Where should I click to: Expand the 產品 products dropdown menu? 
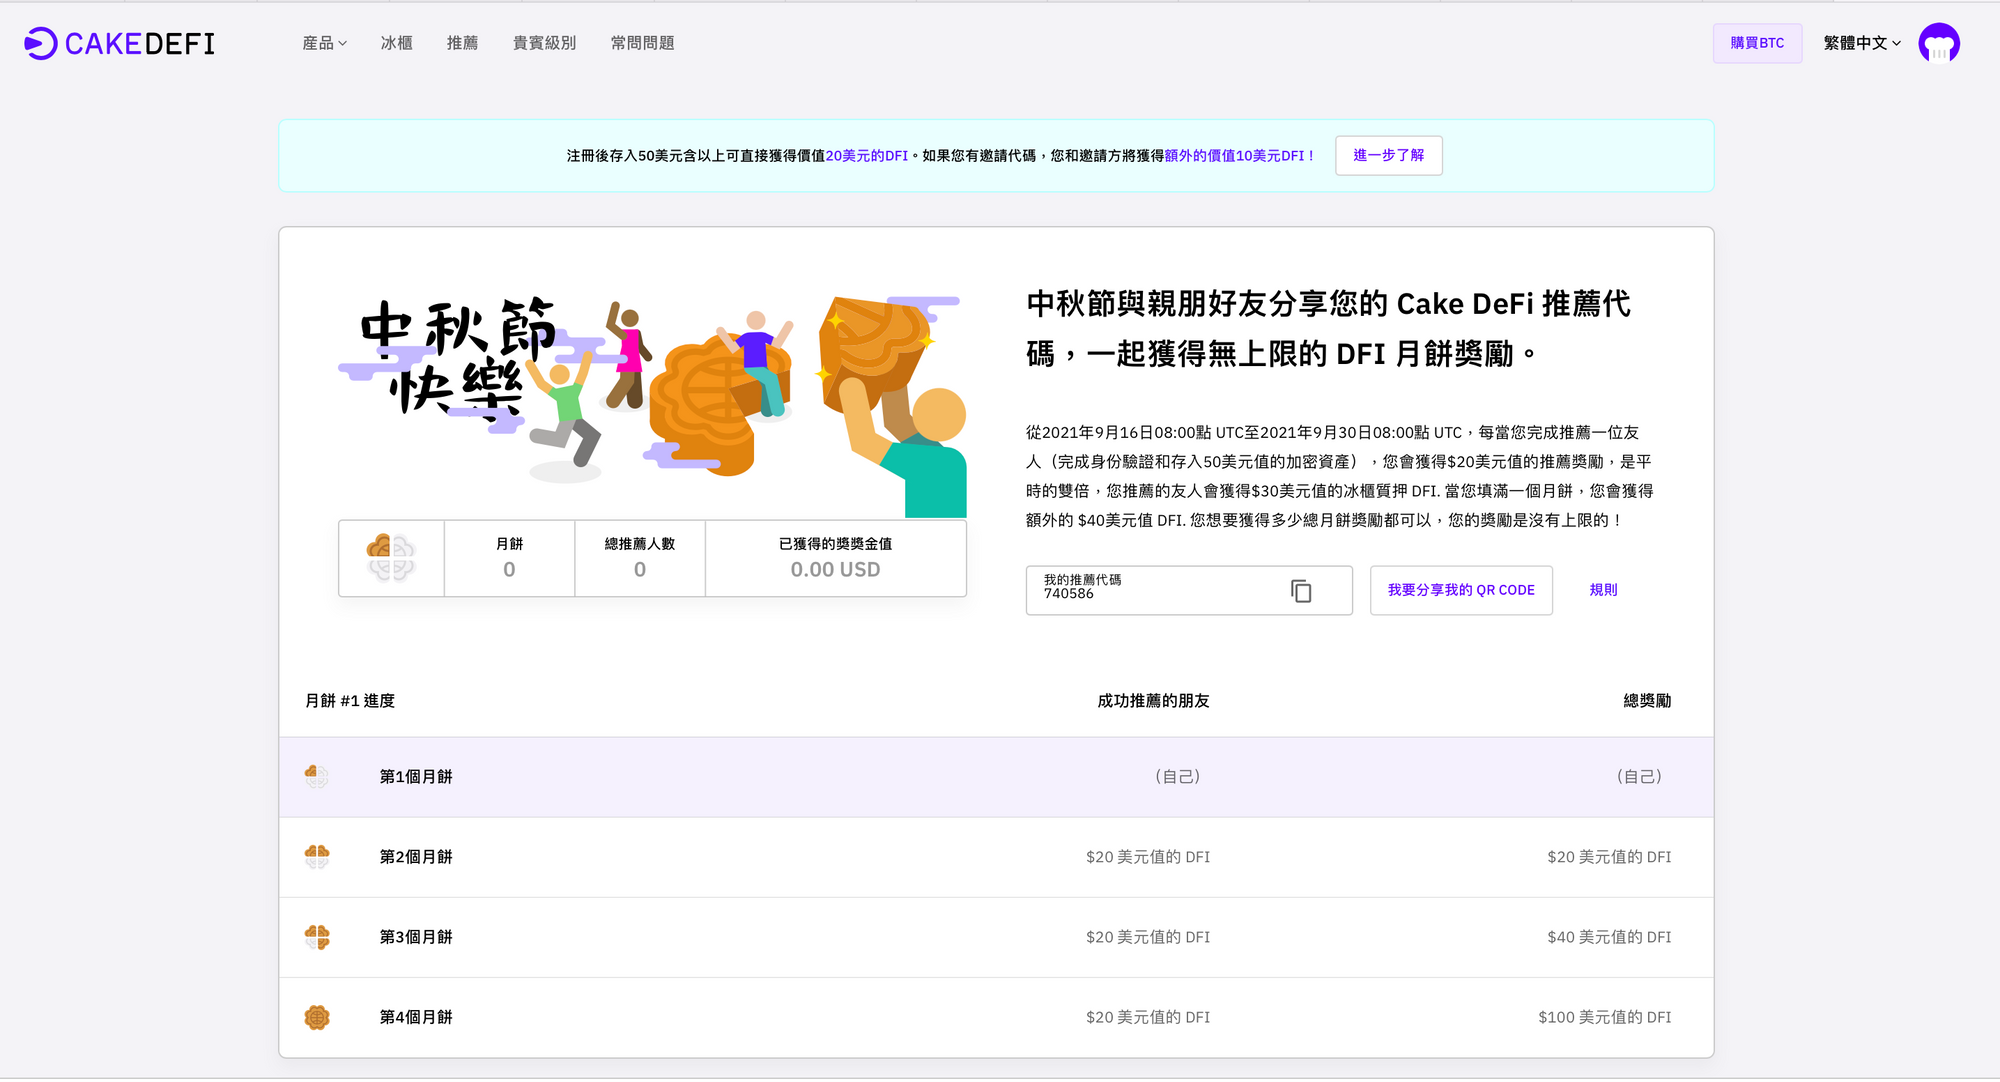324,43
